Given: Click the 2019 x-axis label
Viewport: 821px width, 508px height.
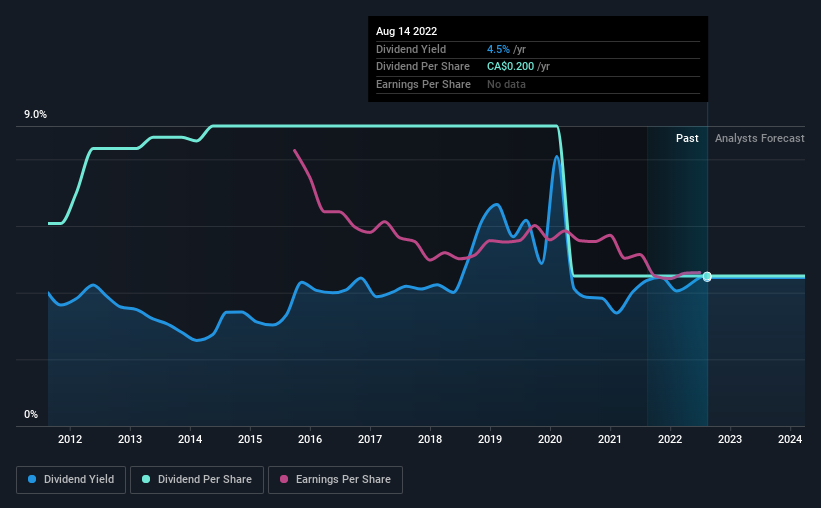Looking at the screenshot, I should tap(490, 439).
